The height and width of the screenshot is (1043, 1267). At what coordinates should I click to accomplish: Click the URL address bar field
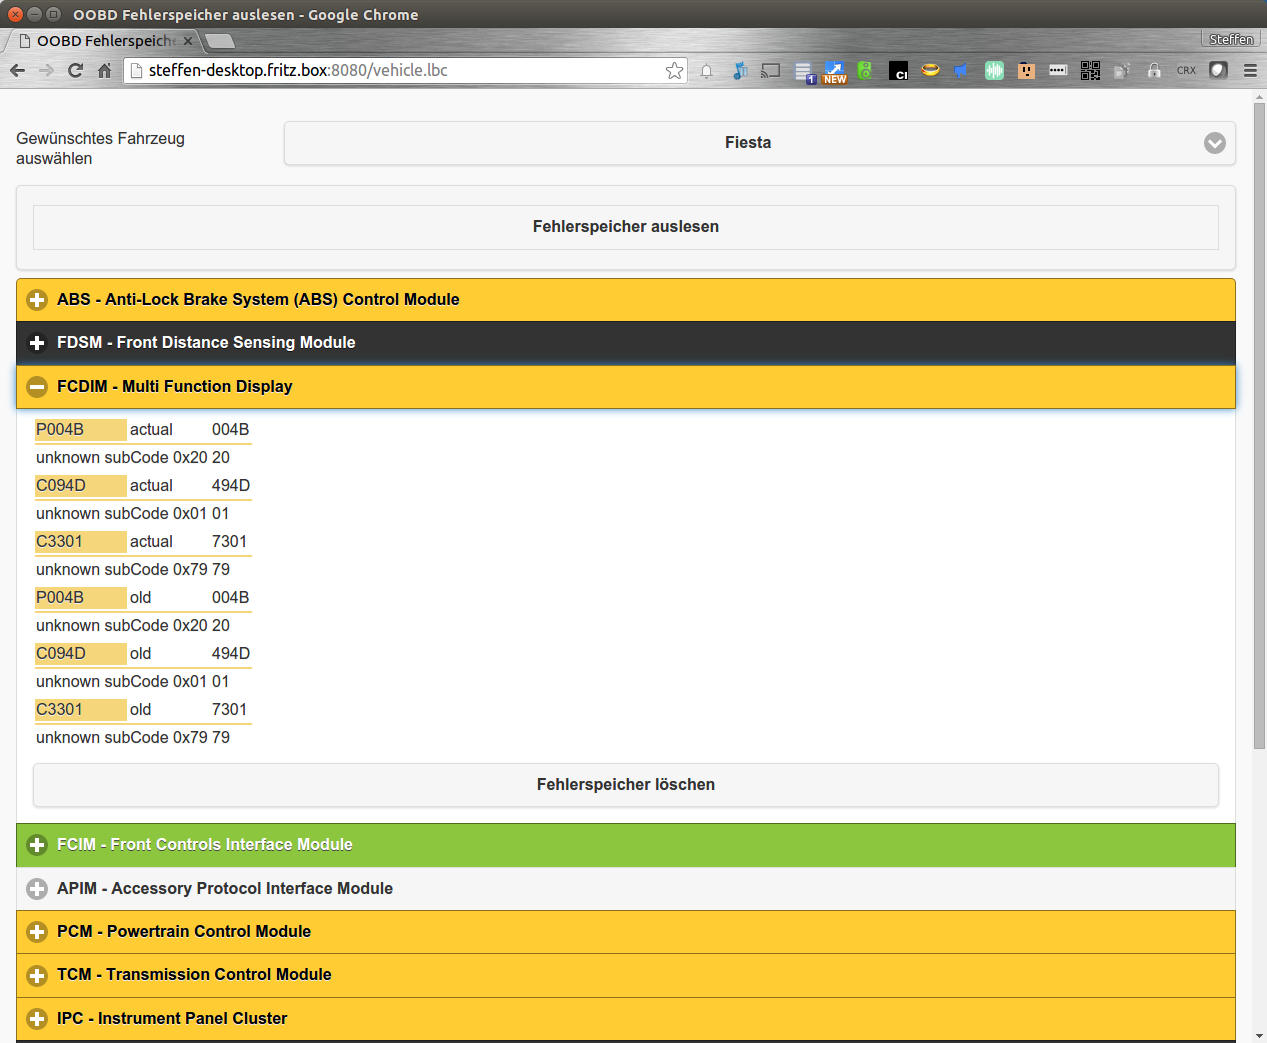coord(400,70)
